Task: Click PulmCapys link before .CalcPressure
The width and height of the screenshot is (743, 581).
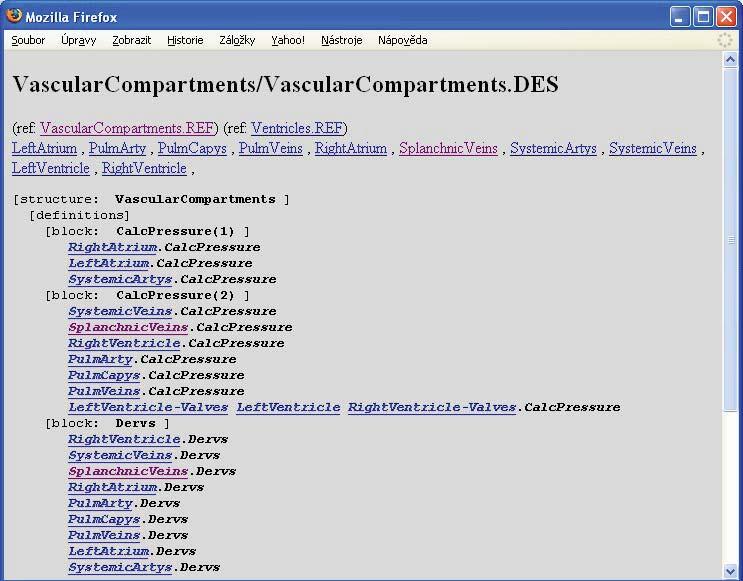Action: (x=104, y=375)
